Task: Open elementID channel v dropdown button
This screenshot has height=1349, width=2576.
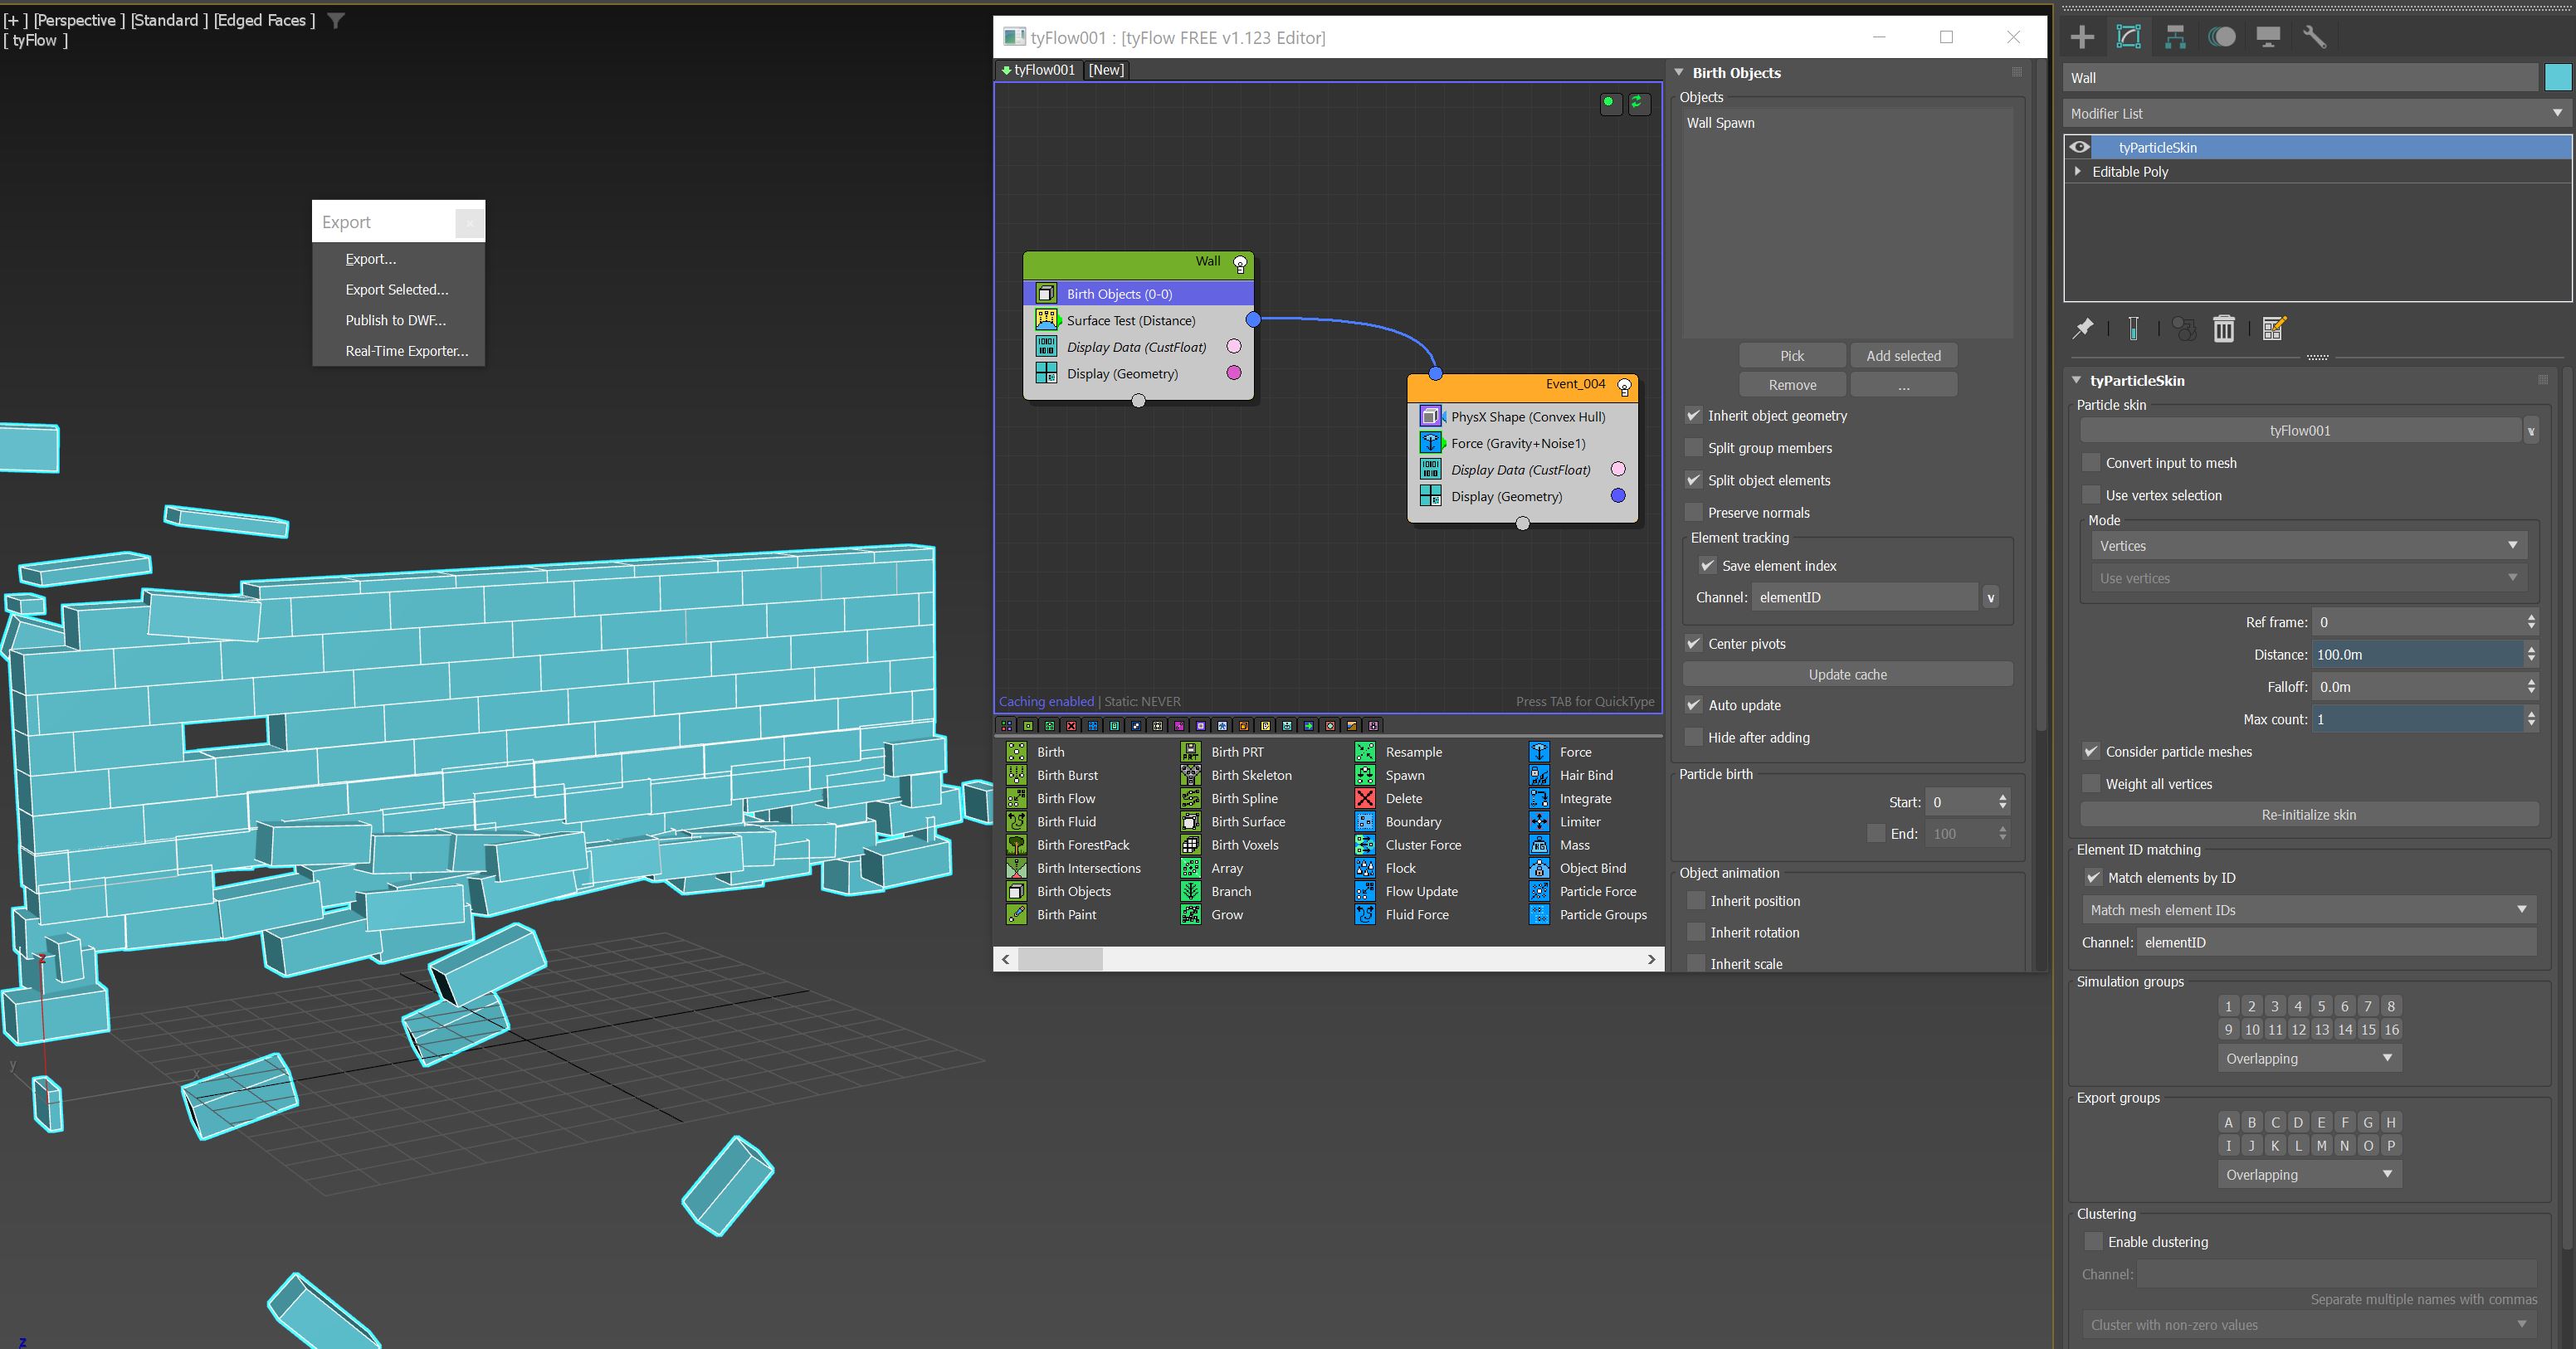Action: tap(1990, 597)
